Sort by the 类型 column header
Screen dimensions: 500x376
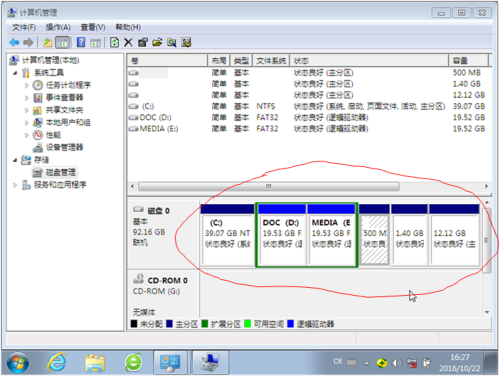[x=241, y=61]
